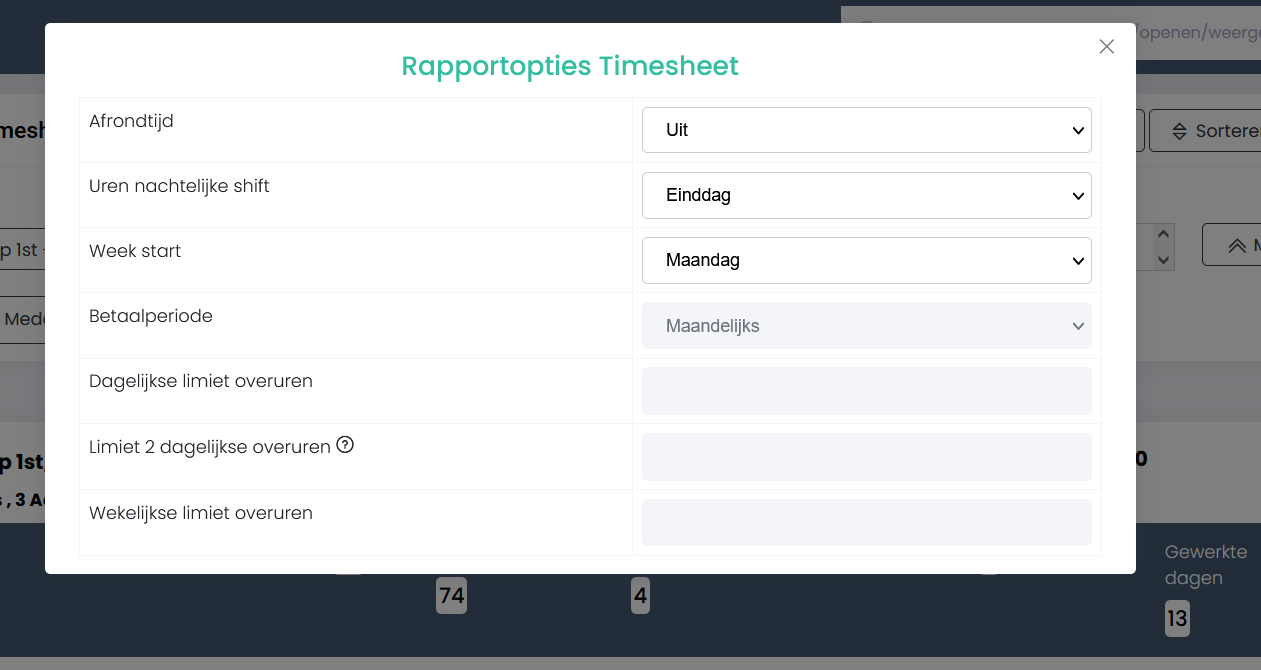Click the badge showing 4
Screen dimensions: 1261x670
coord(640,597)
